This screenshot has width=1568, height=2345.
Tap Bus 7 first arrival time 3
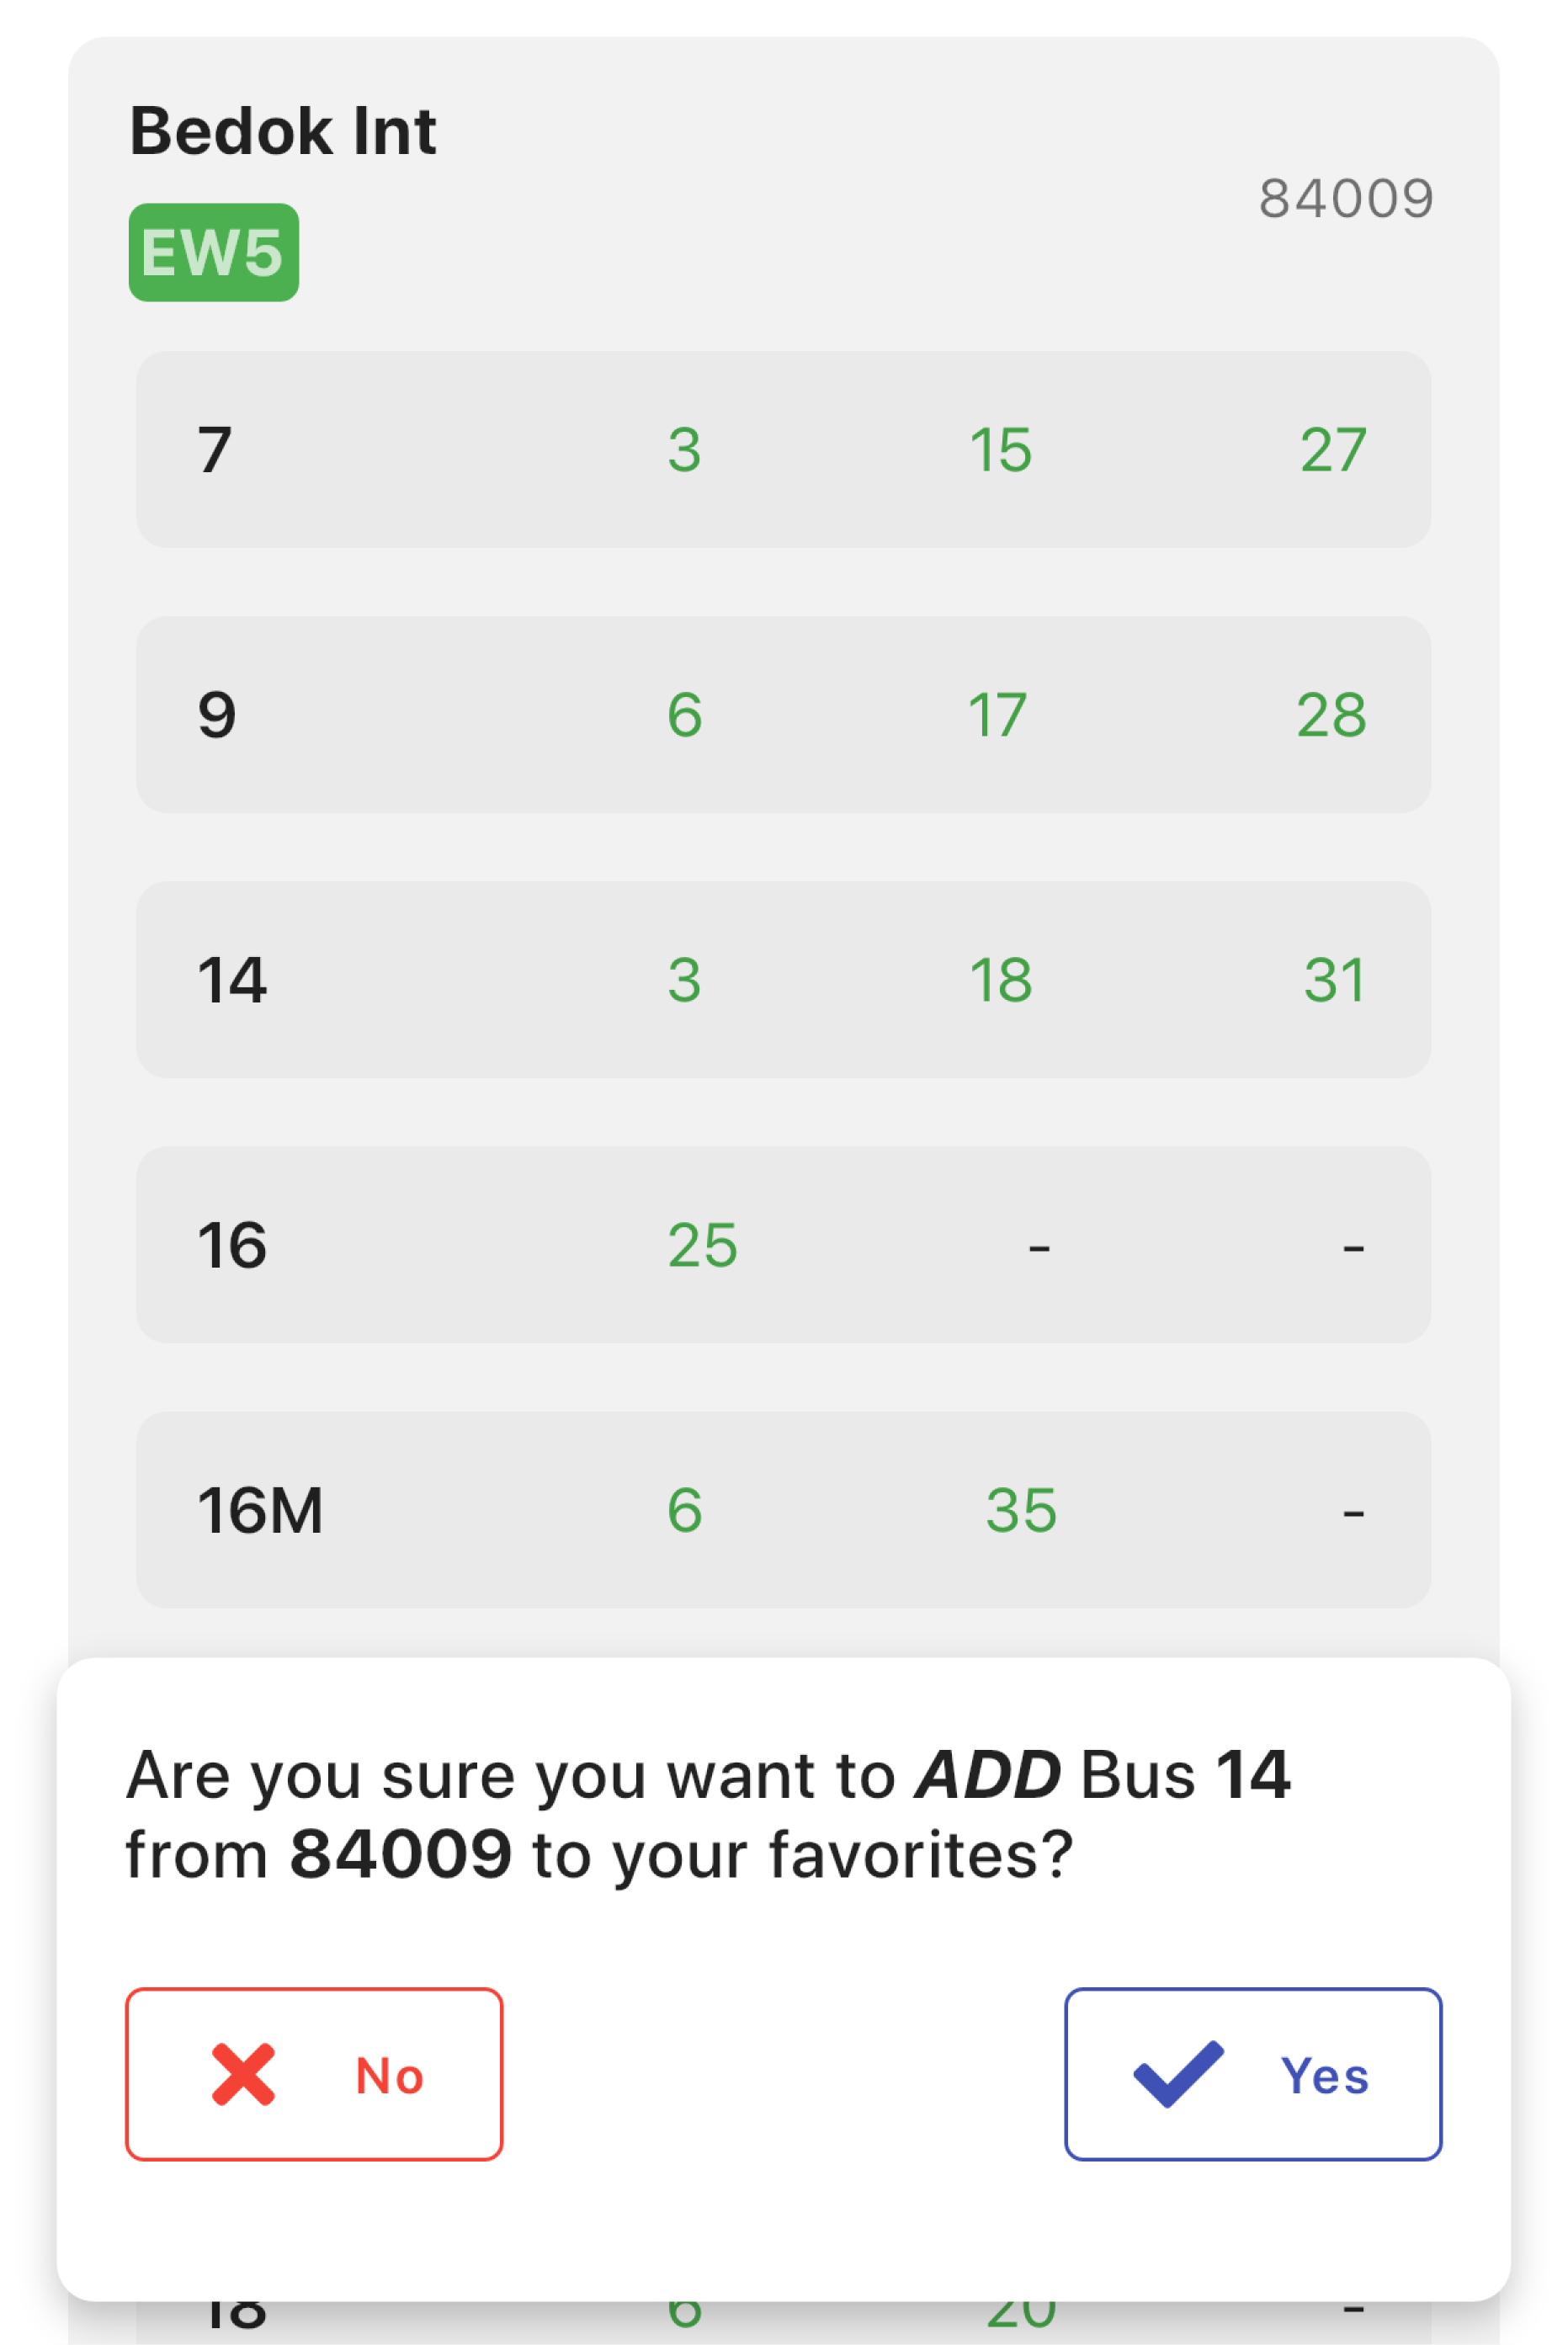tap(685, 450)
